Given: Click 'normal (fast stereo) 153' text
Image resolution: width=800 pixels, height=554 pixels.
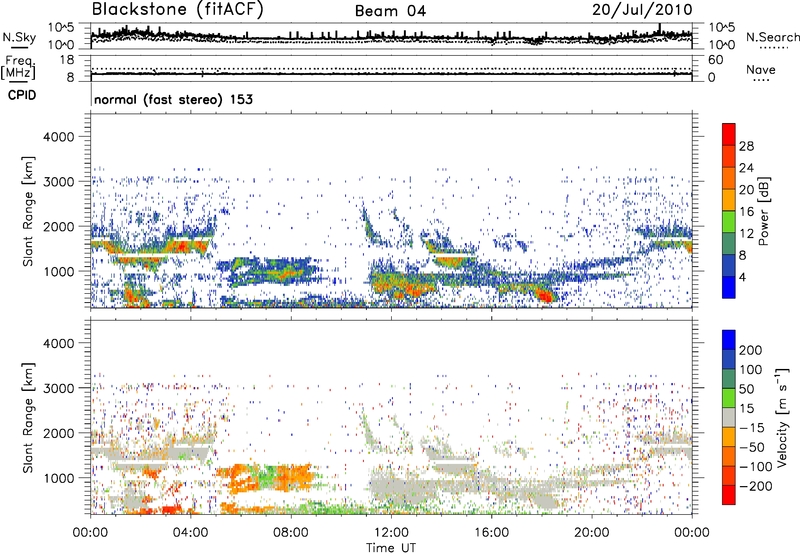Looking at the screenshot, I should 173,99.
